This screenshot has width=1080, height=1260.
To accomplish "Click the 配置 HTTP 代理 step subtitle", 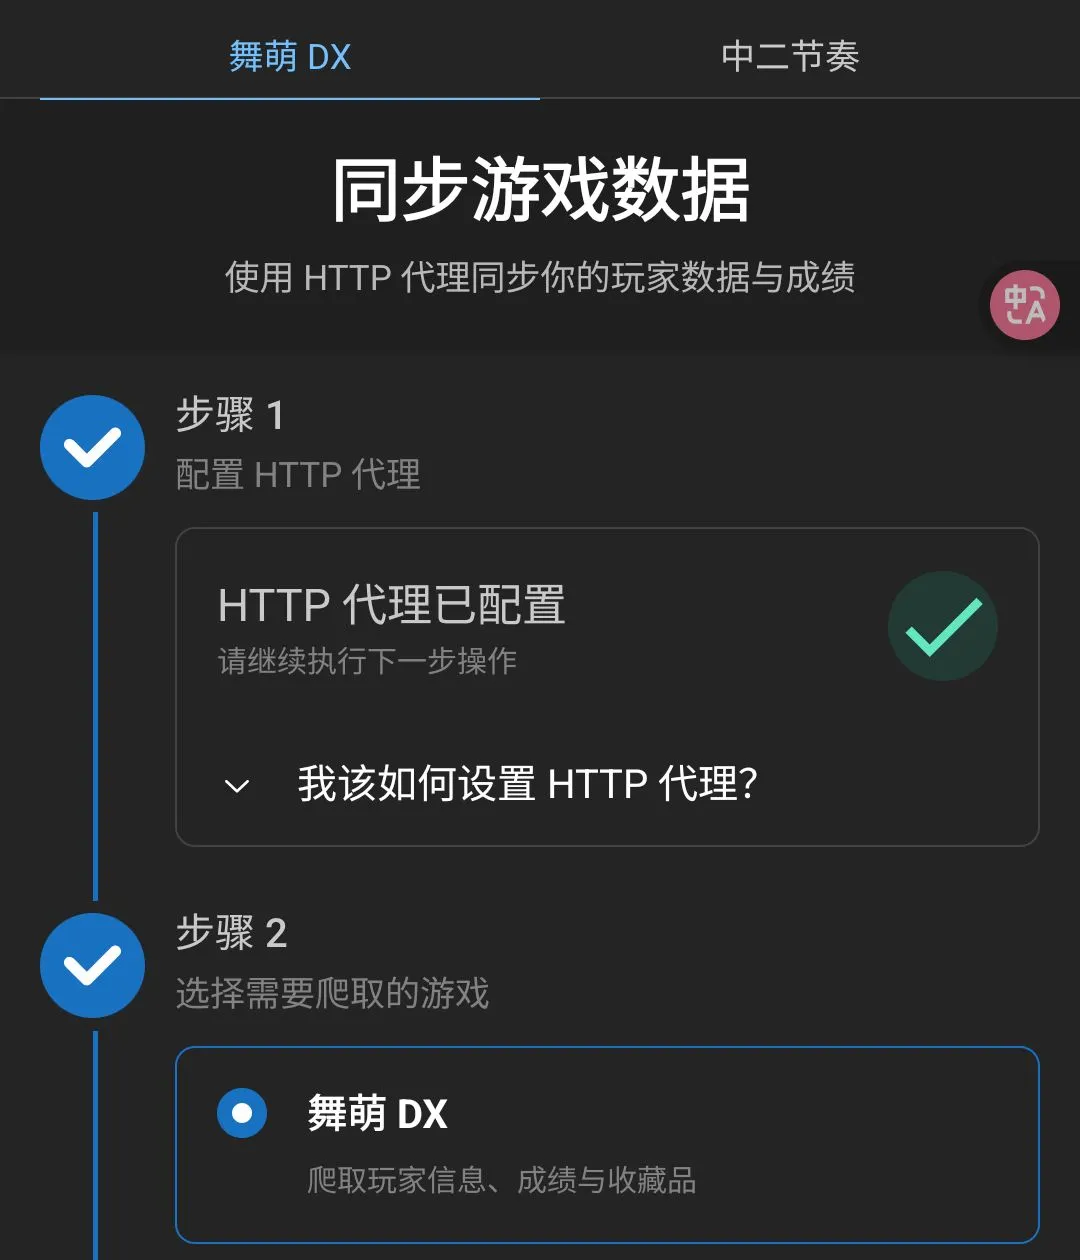I will 298,474.
